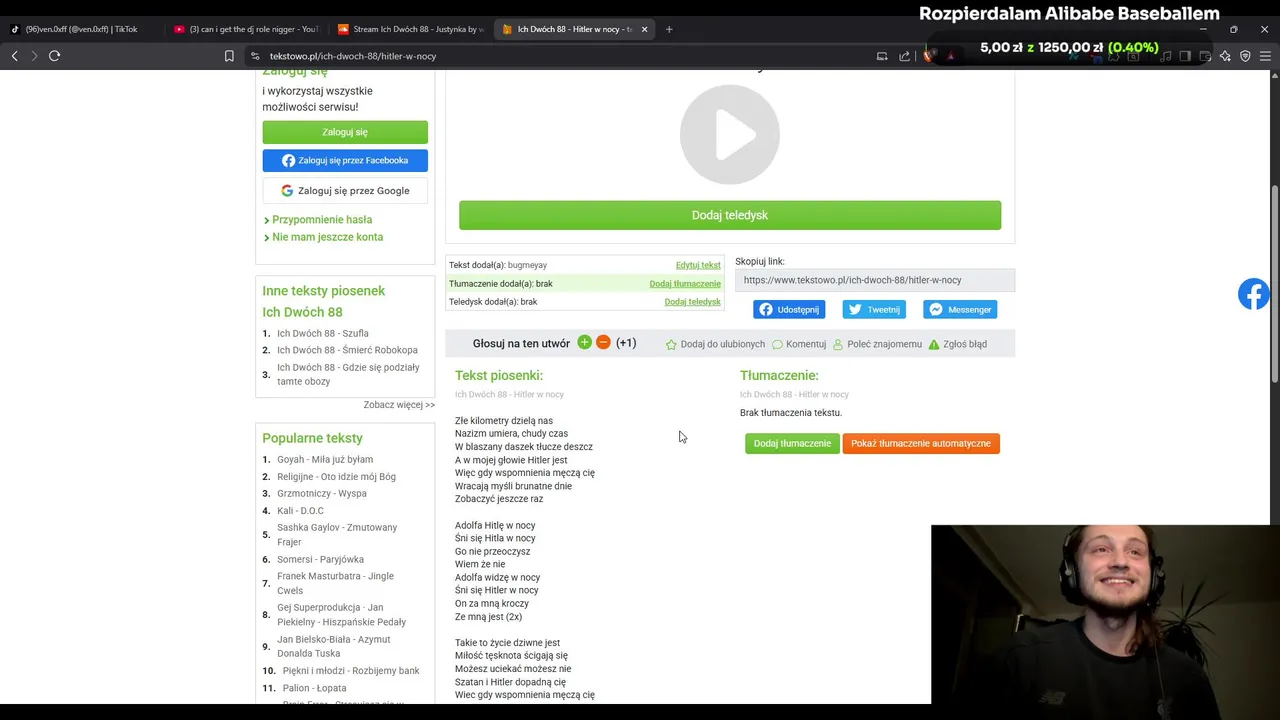Image resolution: width=1280 pixels, height=720 pixels.
Task: Click the VPN shield toolbar icon
Action: (x=1245, y=56)
